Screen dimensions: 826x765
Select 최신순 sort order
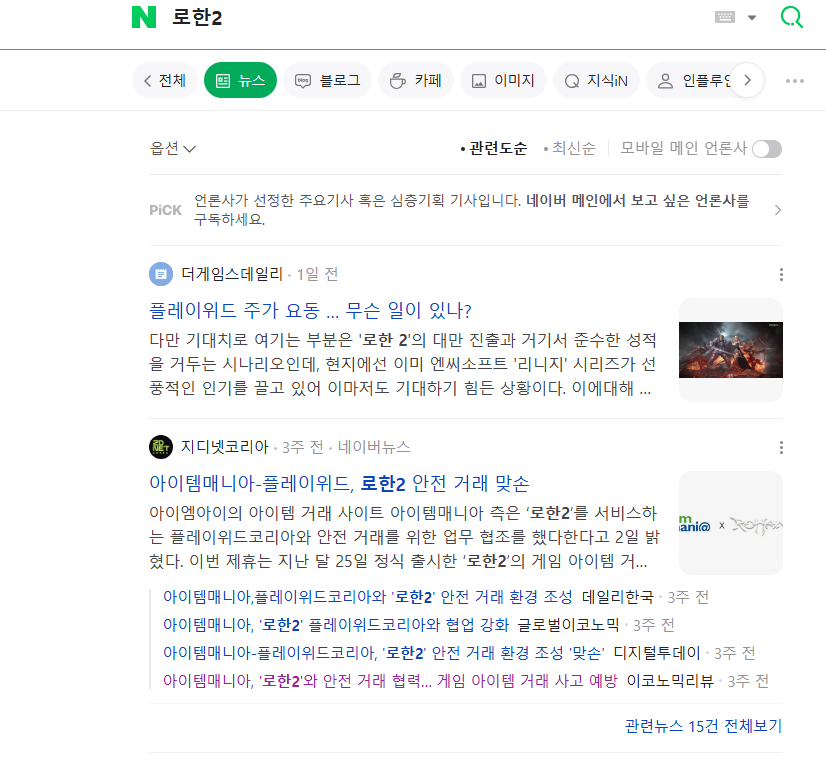(x=573, y=148)
